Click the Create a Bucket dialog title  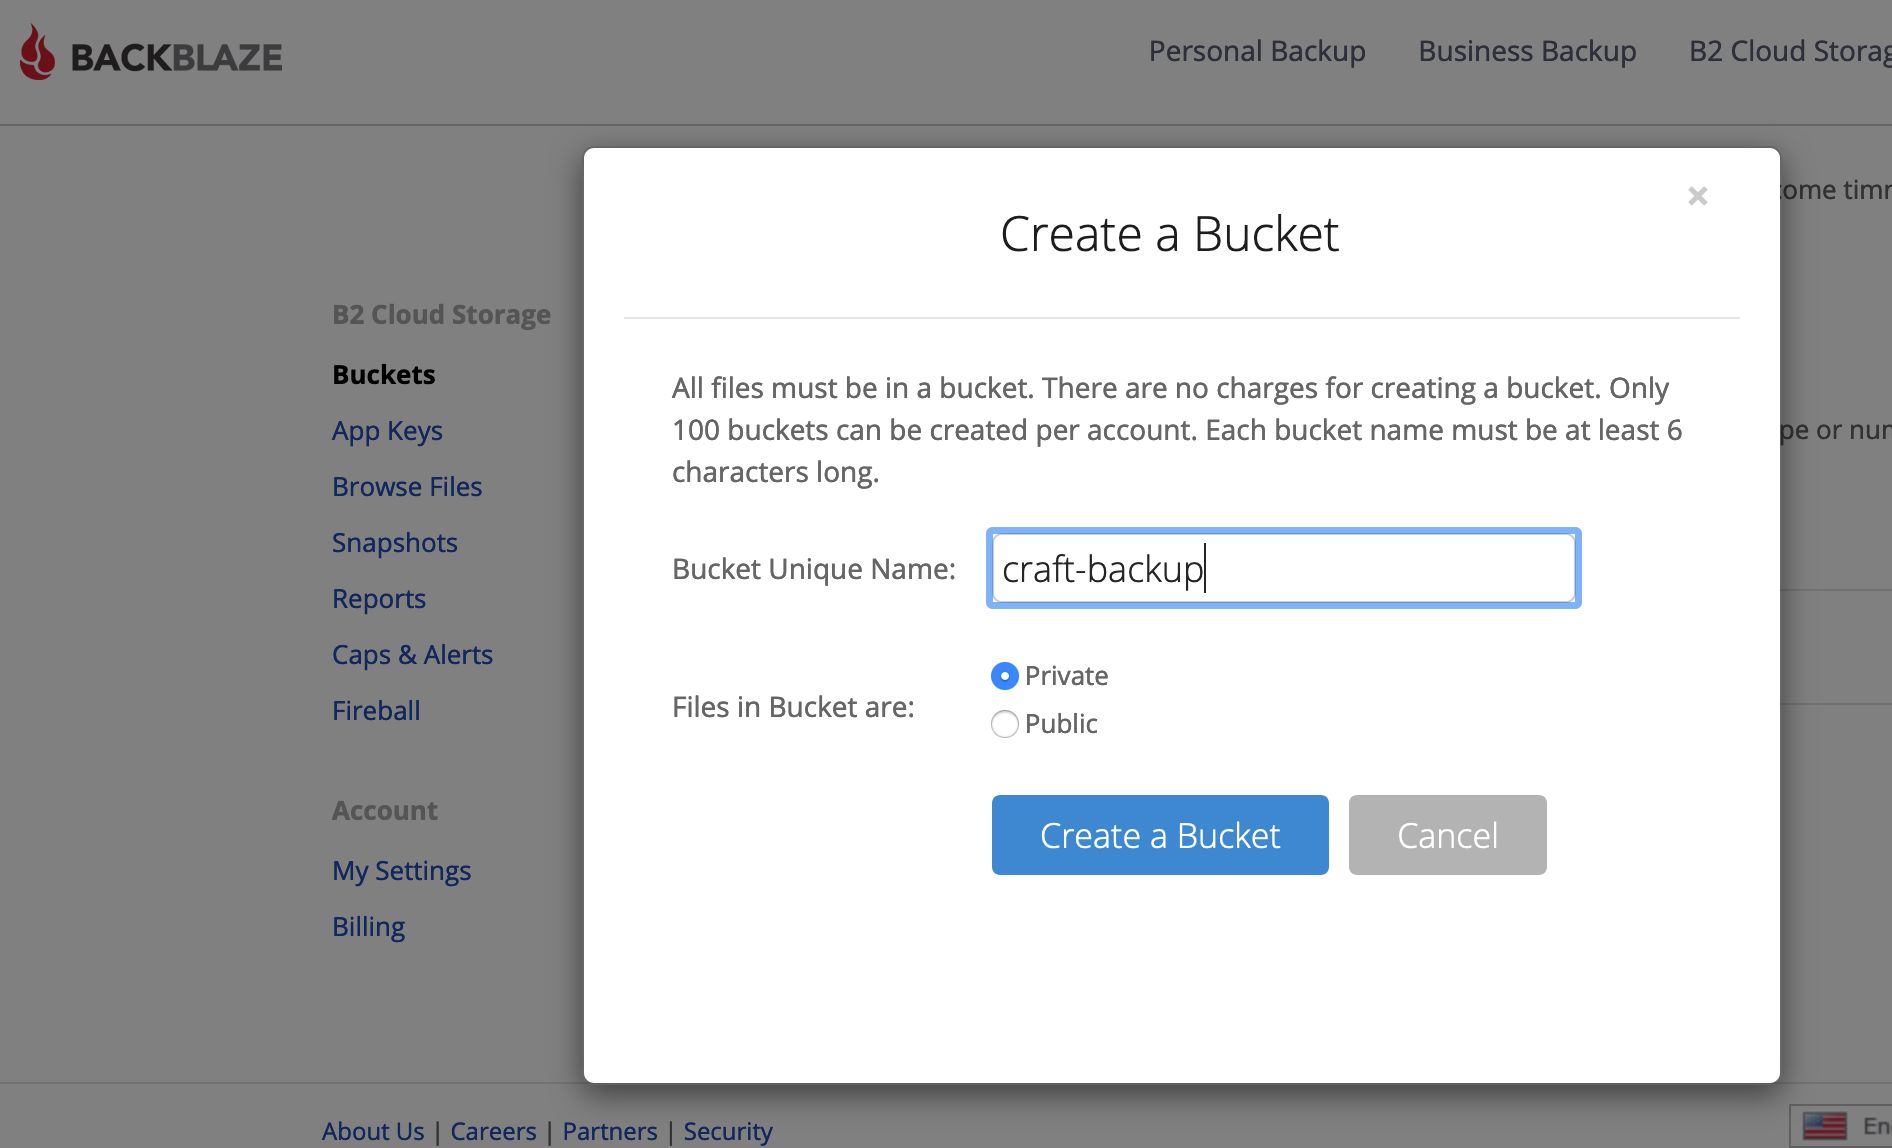[x=1170, y=234]
